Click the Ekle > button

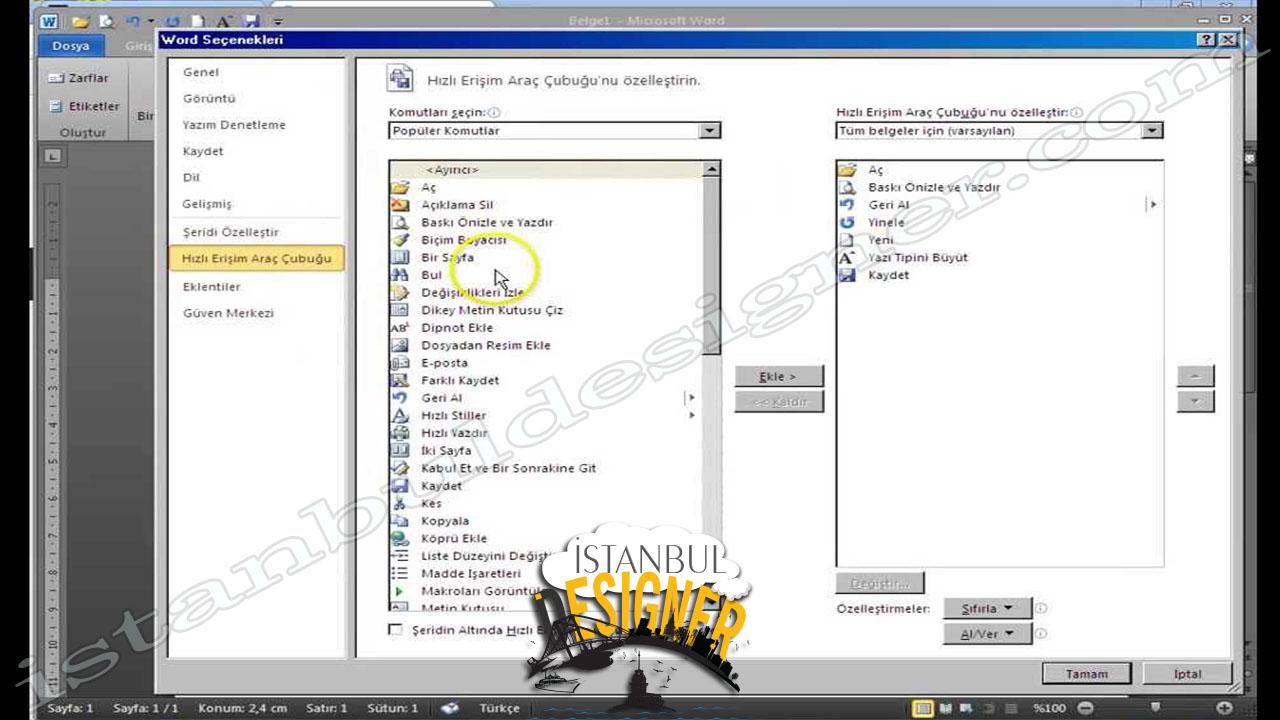coord(779,377)
